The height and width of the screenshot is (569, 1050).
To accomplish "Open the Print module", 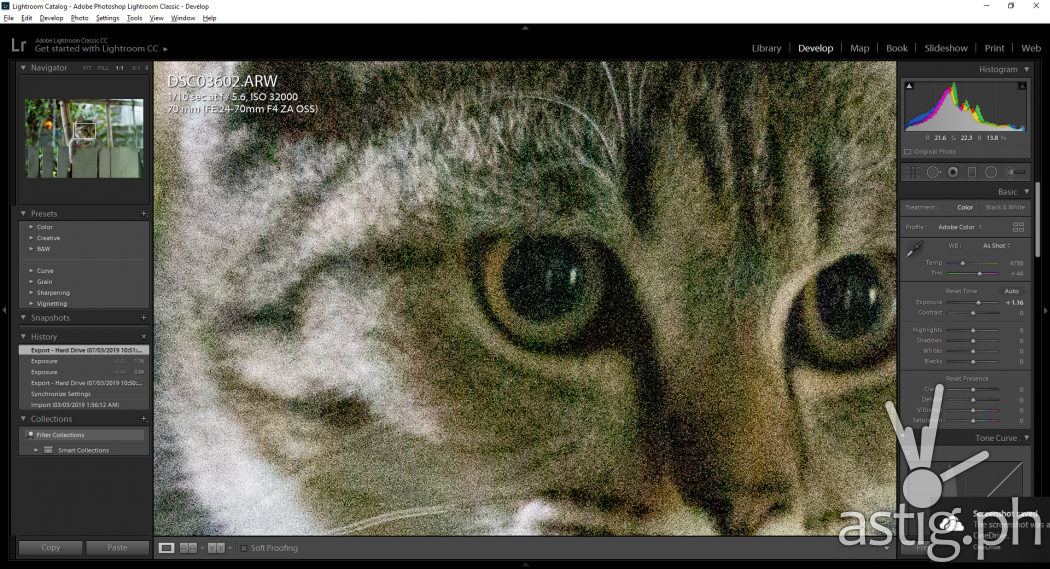I will pyautogui.click(x=994, y=48).
